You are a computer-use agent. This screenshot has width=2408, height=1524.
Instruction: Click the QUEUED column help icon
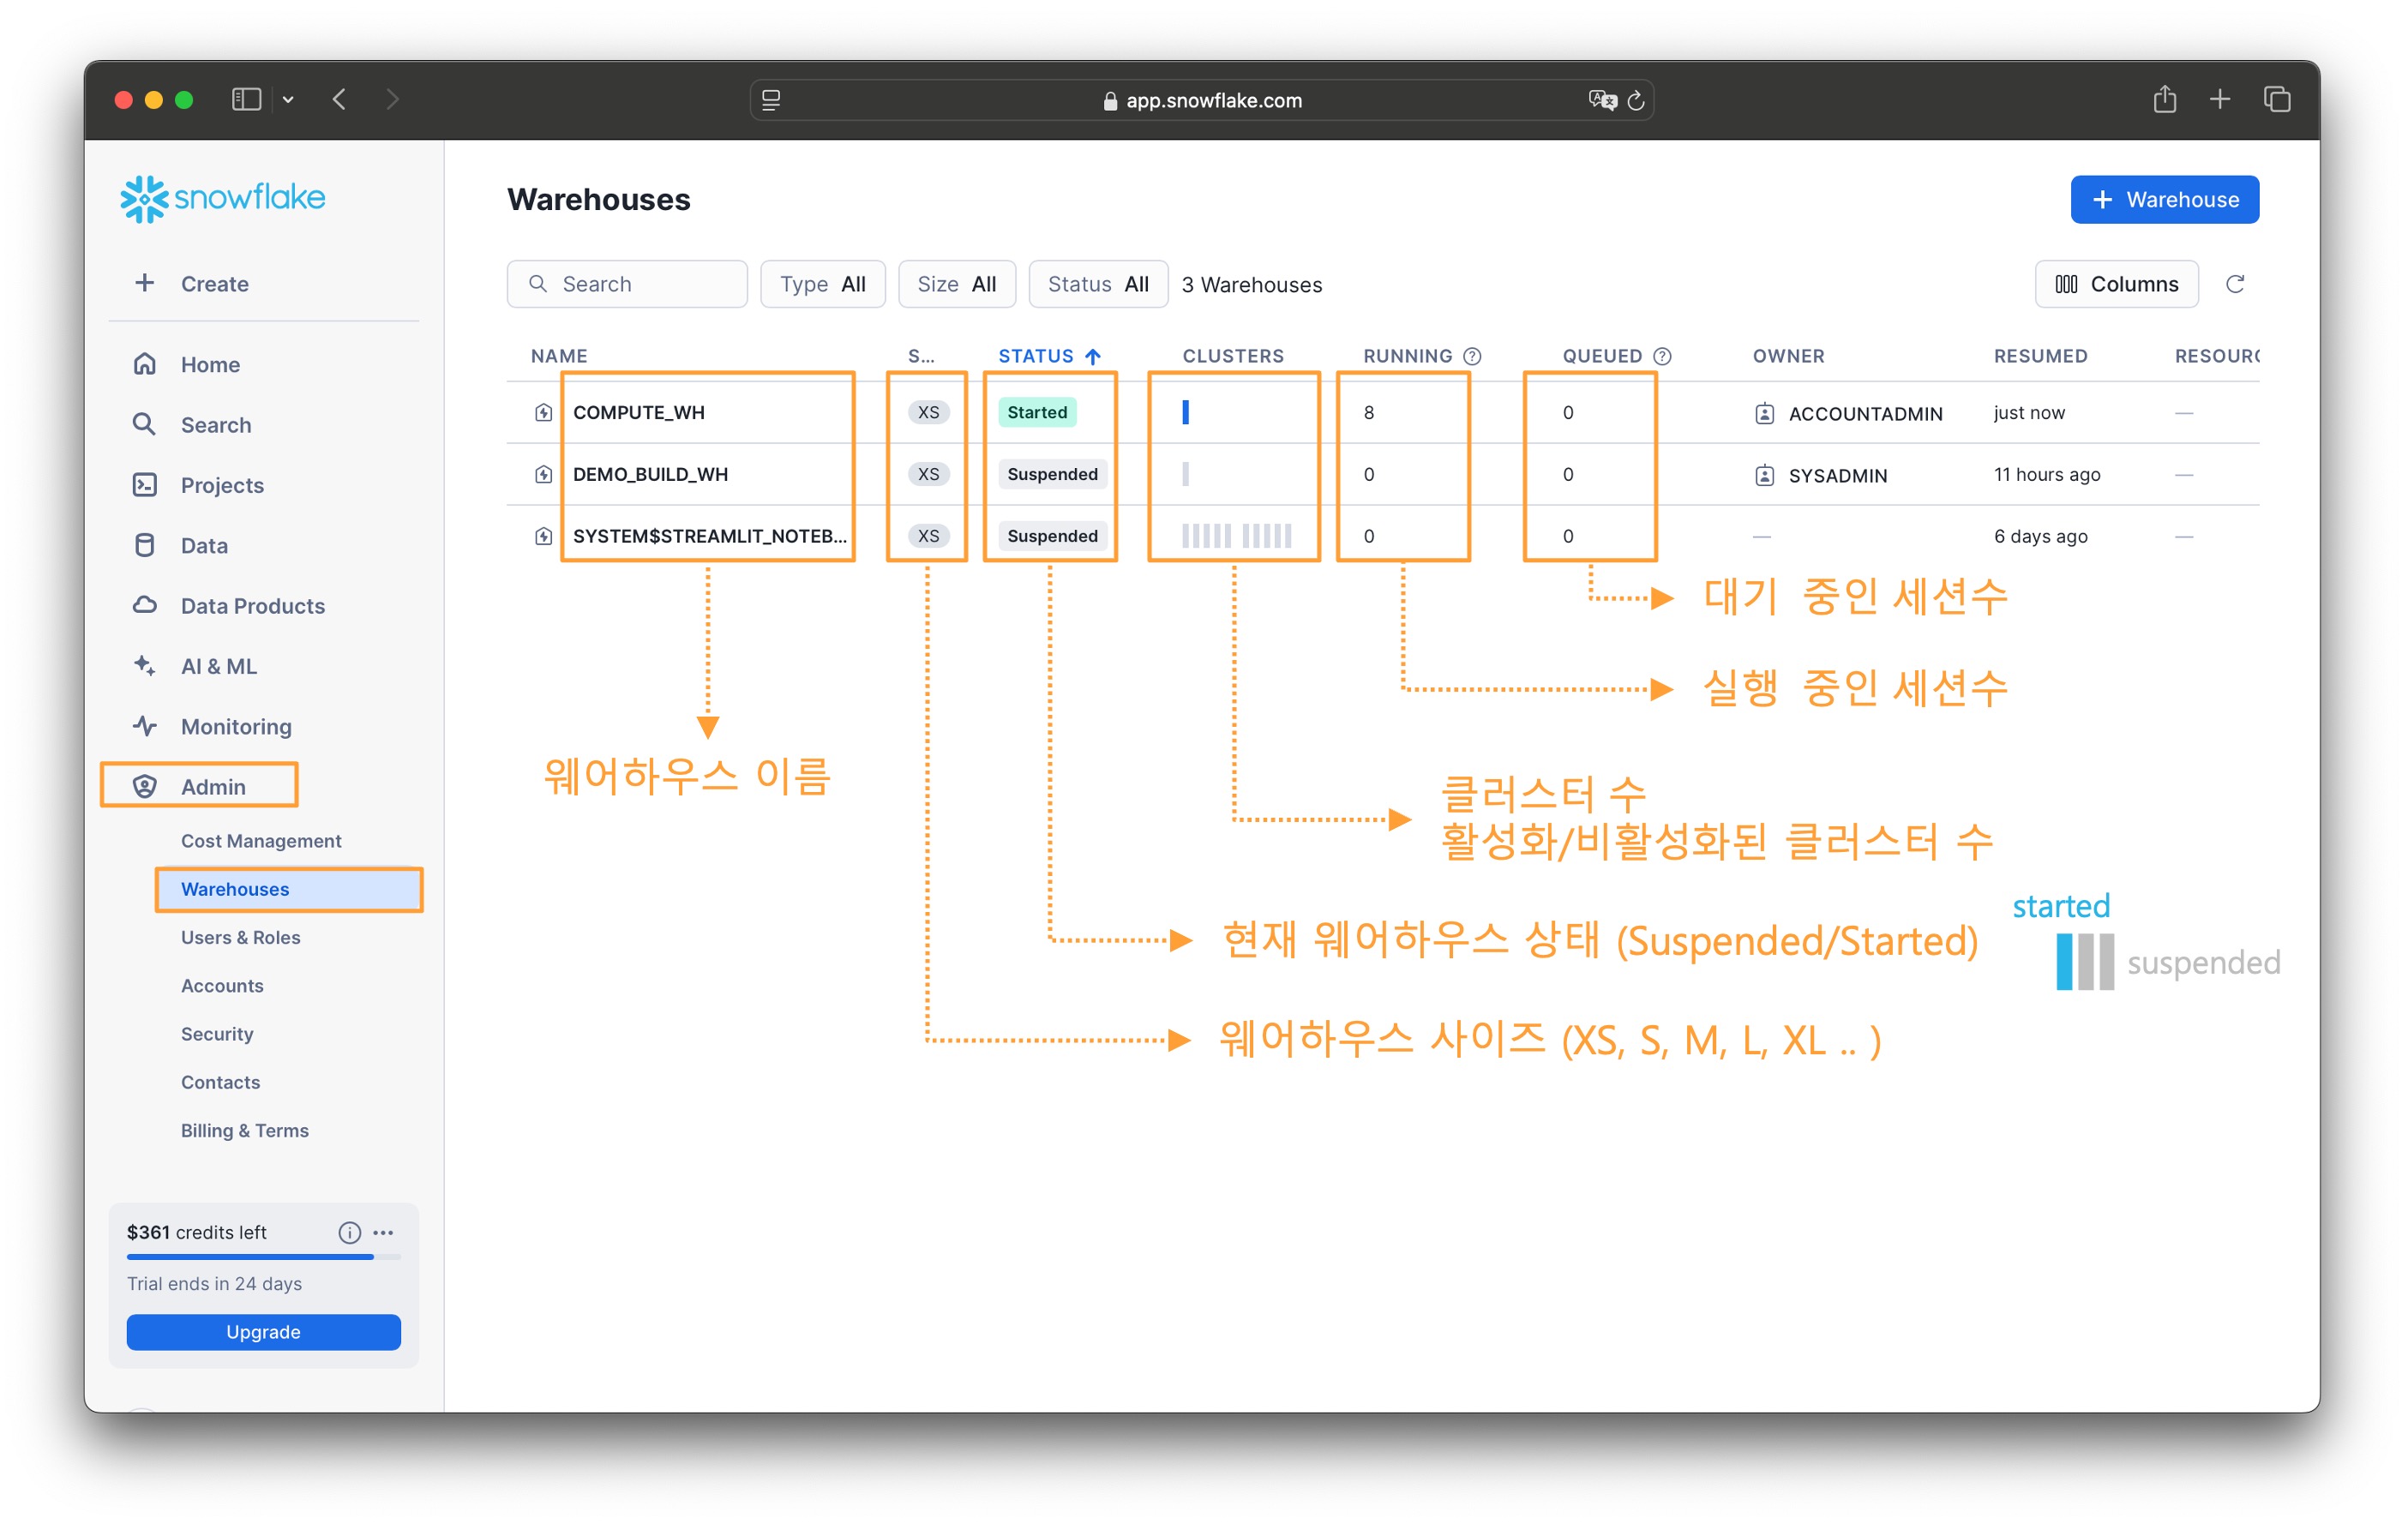(1662, 356)
